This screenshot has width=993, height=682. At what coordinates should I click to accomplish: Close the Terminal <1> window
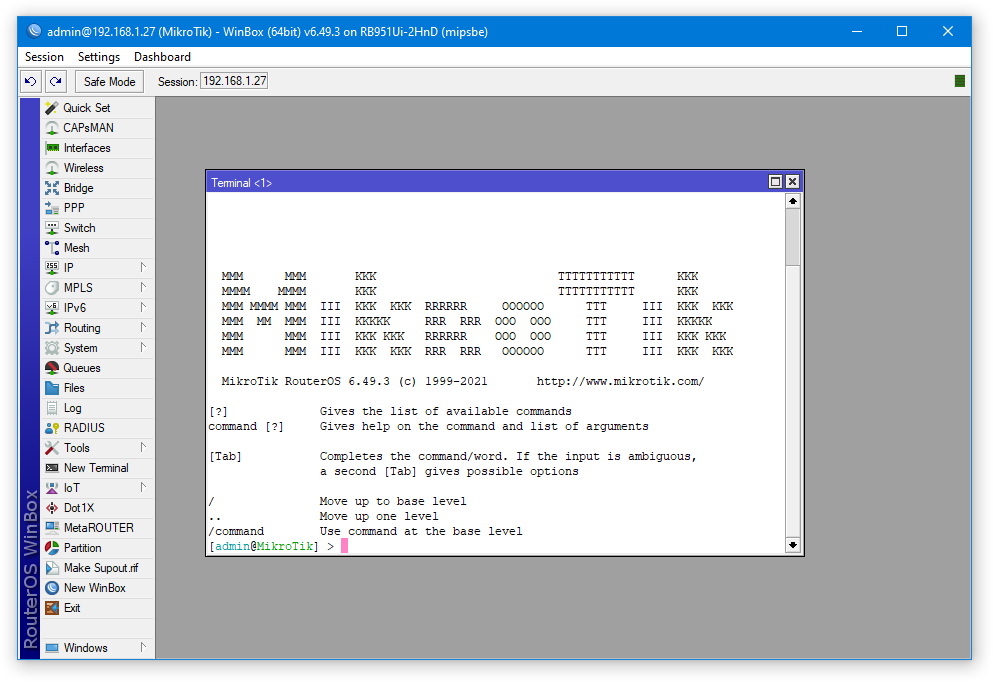click(792, 182)
